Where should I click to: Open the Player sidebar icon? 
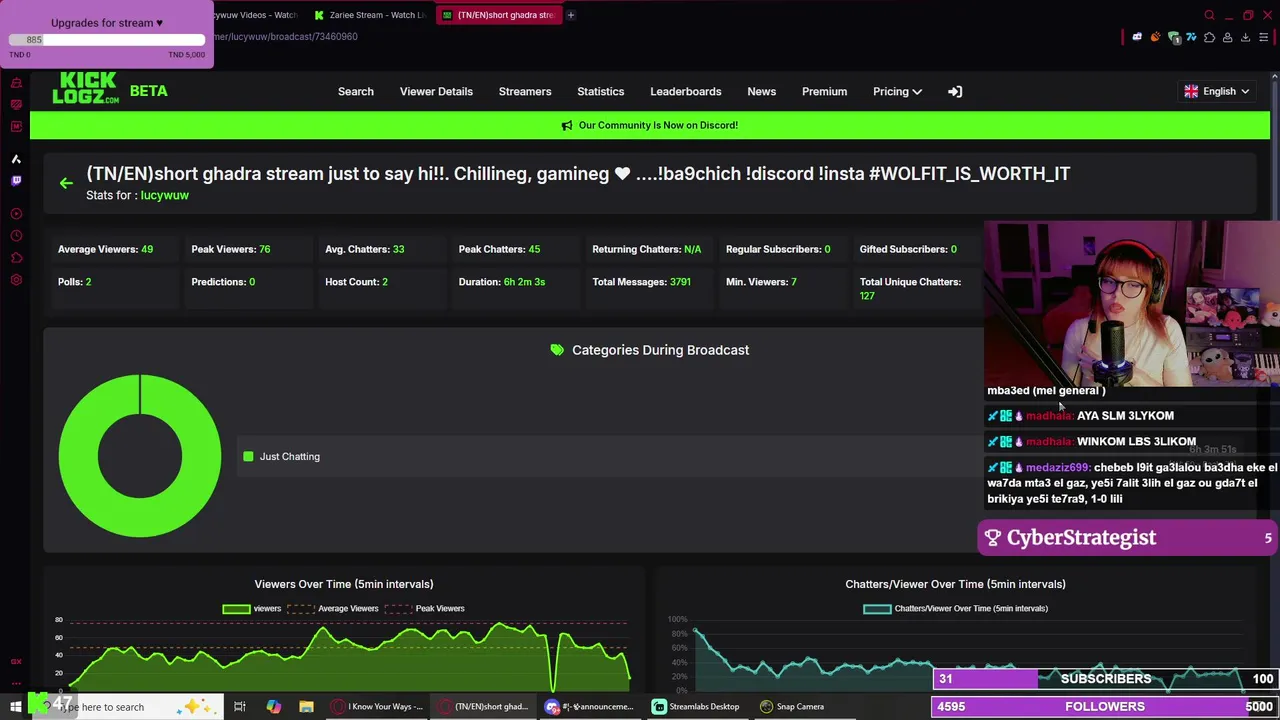[x=16, y=214]
